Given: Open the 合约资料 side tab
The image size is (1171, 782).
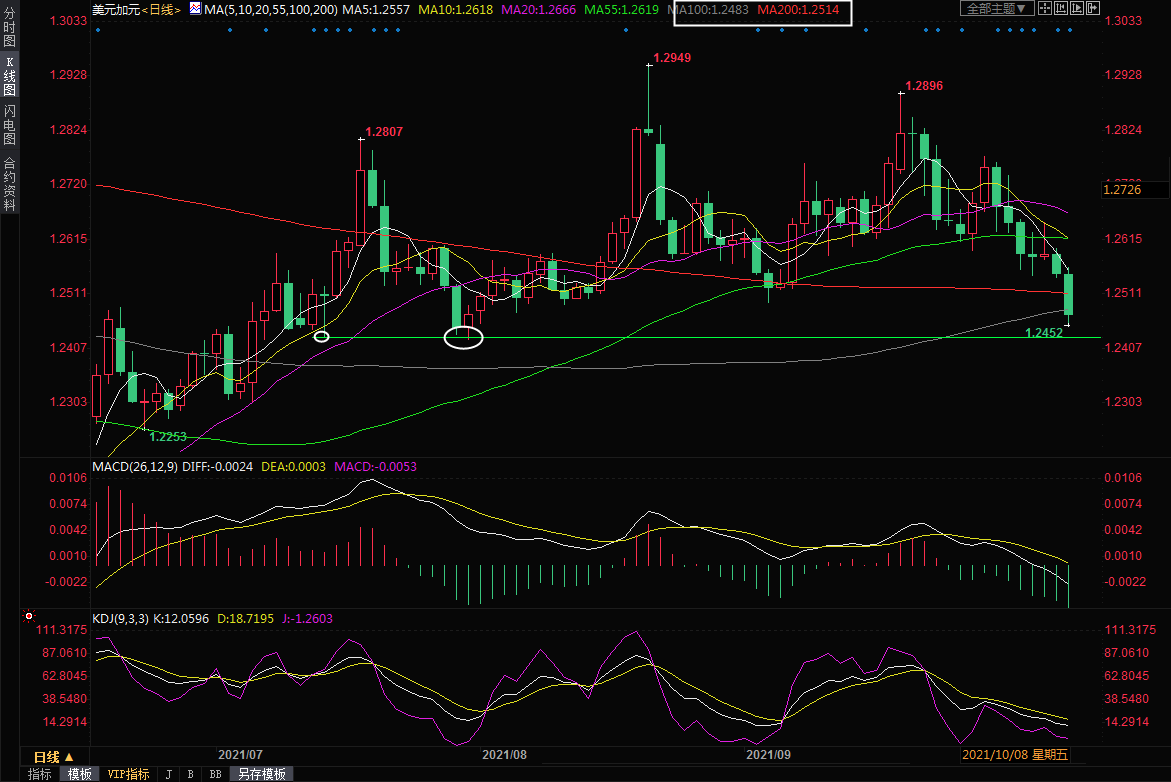Looking at the screenshot, I should (x=9, y=183).
